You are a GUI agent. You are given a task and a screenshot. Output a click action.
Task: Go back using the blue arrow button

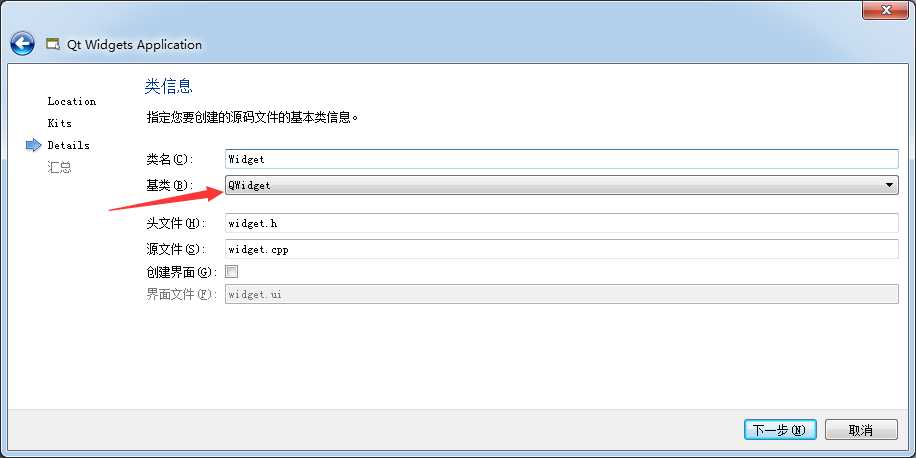tap(22, 44)
